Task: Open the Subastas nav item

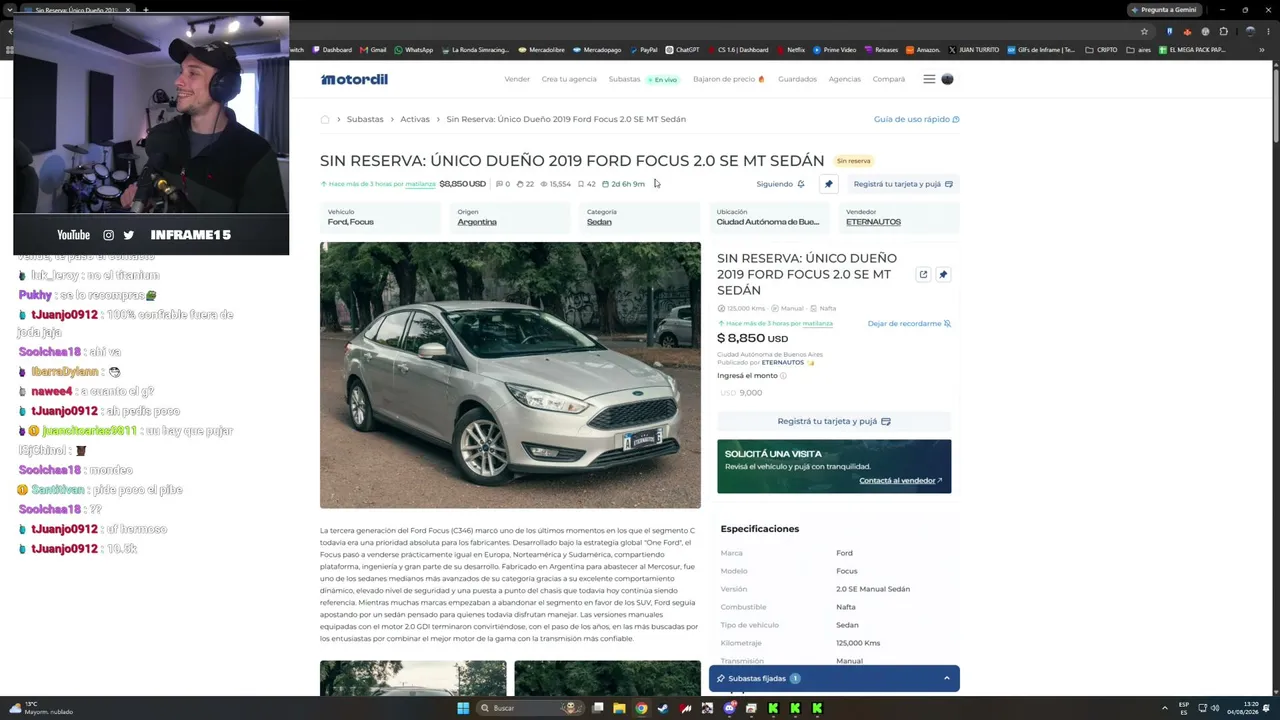Action: pos(624,79)
